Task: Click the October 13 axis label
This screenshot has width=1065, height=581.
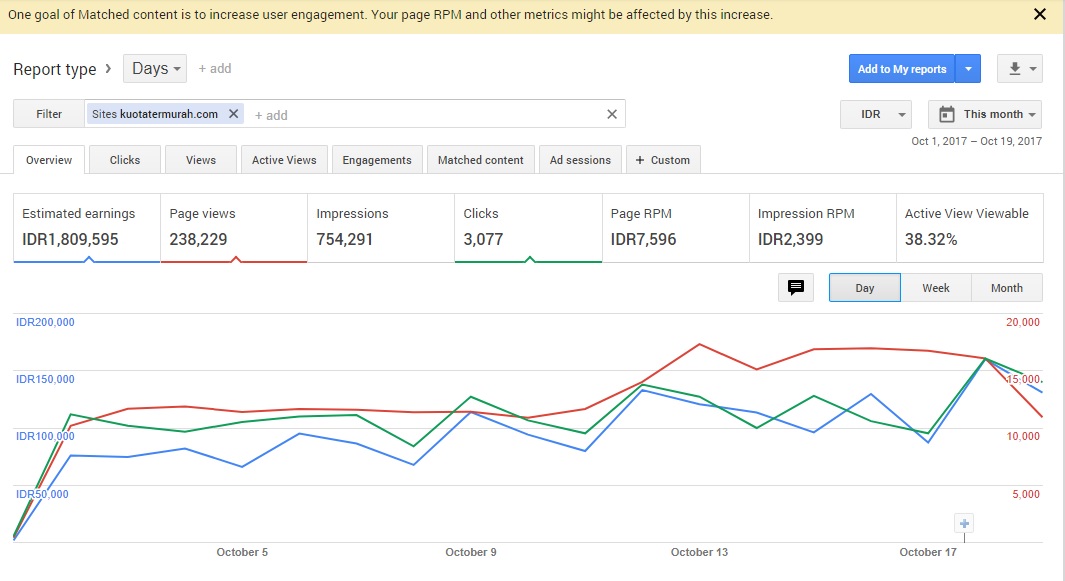Action: (699, 552)
